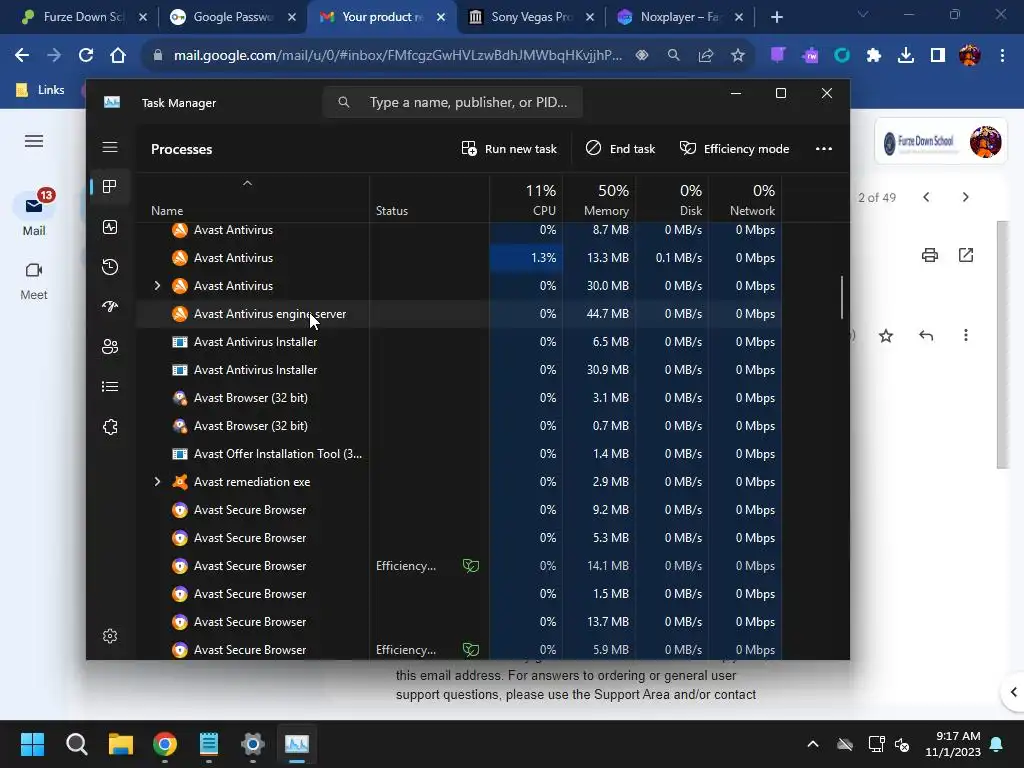Open Performance page in Task Manager sidebar
This screenshot has width=1024, height=768.
coord(110,227)
